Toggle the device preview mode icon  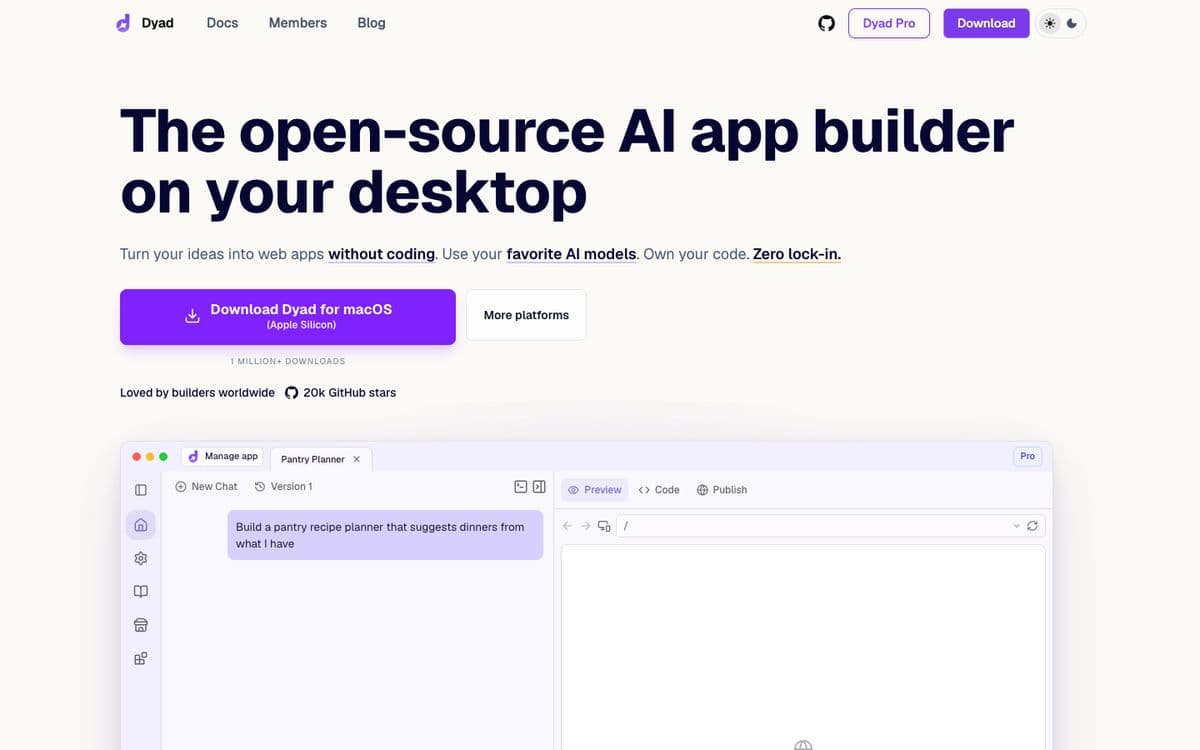point(604,526)
